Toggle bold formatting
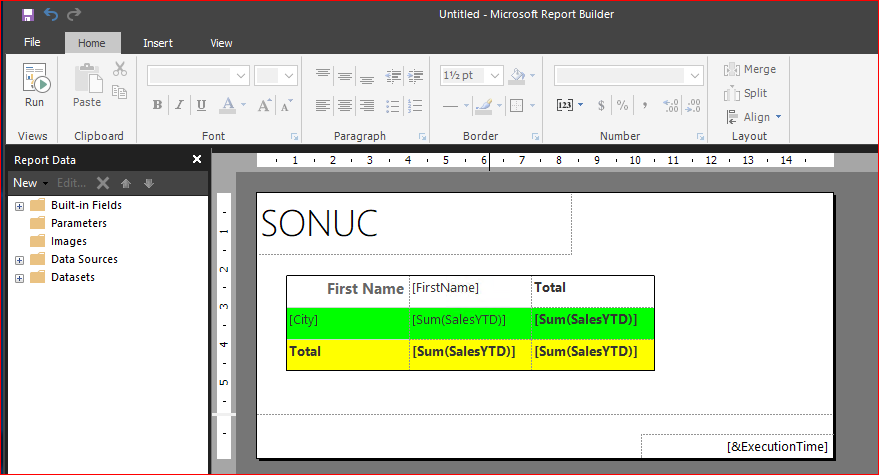Image resolution: width=879 pixels, height=475 pixels. (158, 105)
